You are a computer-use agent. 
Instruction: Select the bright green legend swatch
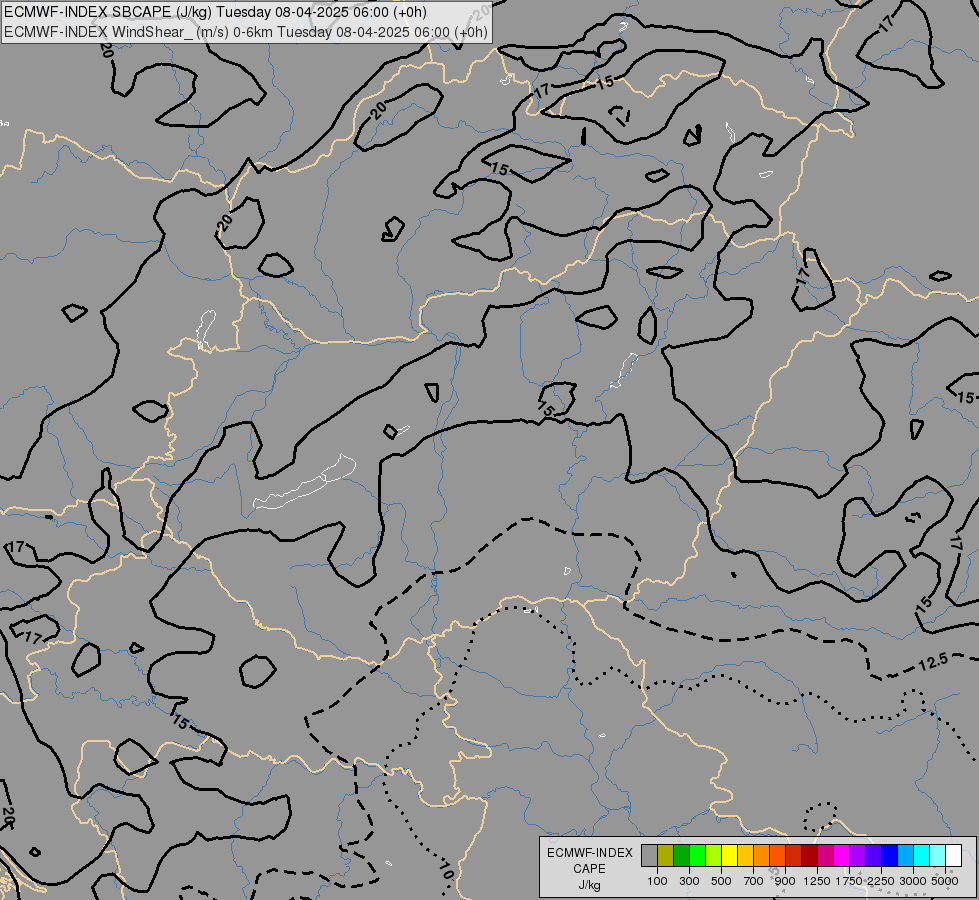697,856
